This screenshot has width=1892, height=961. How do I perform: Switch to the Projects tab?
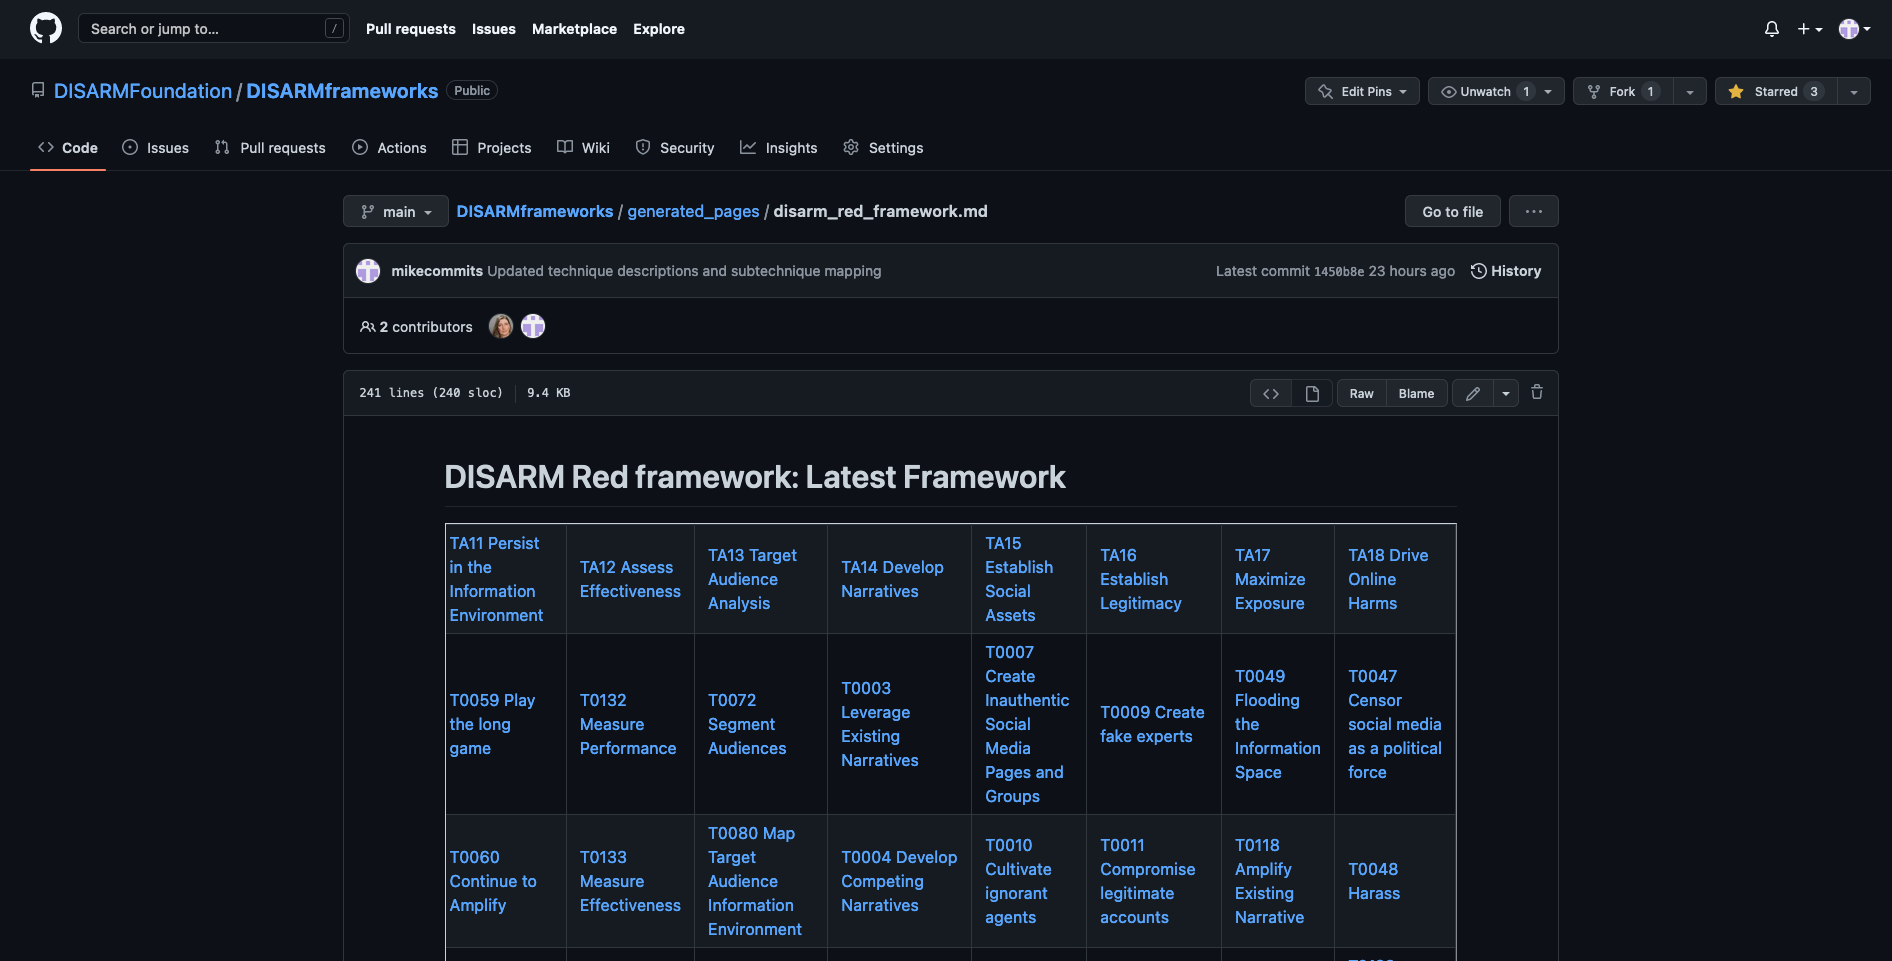click(491, 148)
